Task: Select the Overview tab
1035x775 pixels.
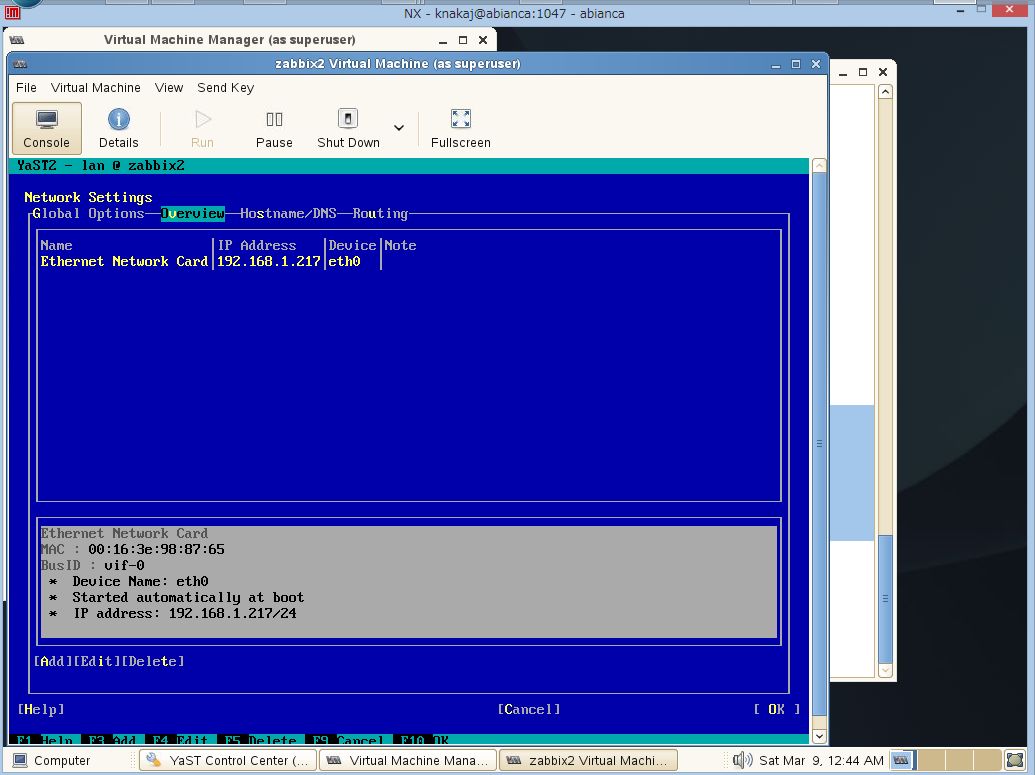Action: point(193,213)
